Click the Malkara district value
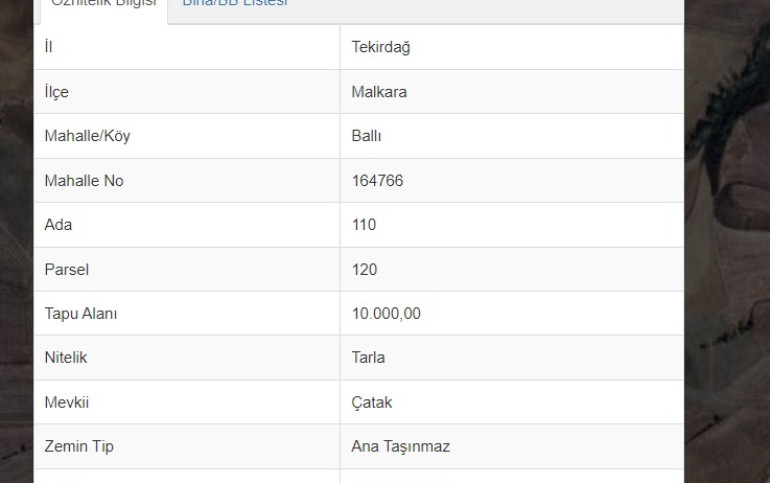Viewport: 770px width, 483px height. (x=379, y=92)
